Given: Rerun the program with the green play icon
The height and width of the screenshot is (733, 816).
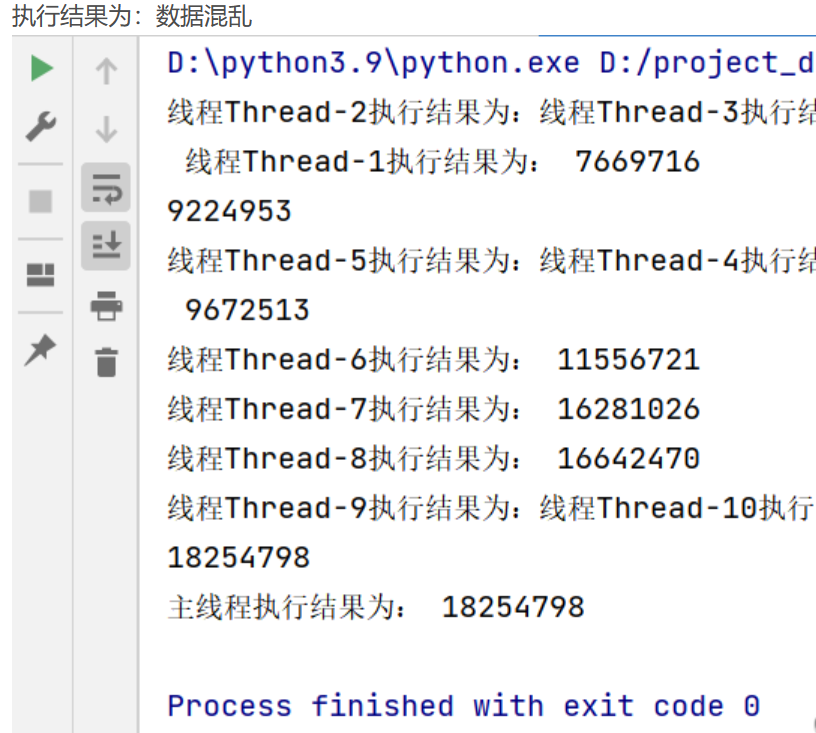Looking at the screenshot, I should pos(41,69).
